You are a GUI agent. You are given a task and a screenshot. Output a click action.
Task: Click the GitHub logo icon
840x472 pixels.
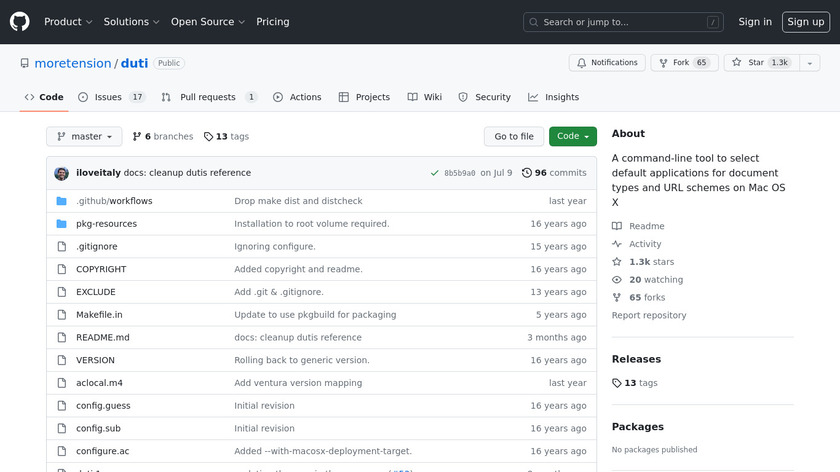click(x=20, y=22)
